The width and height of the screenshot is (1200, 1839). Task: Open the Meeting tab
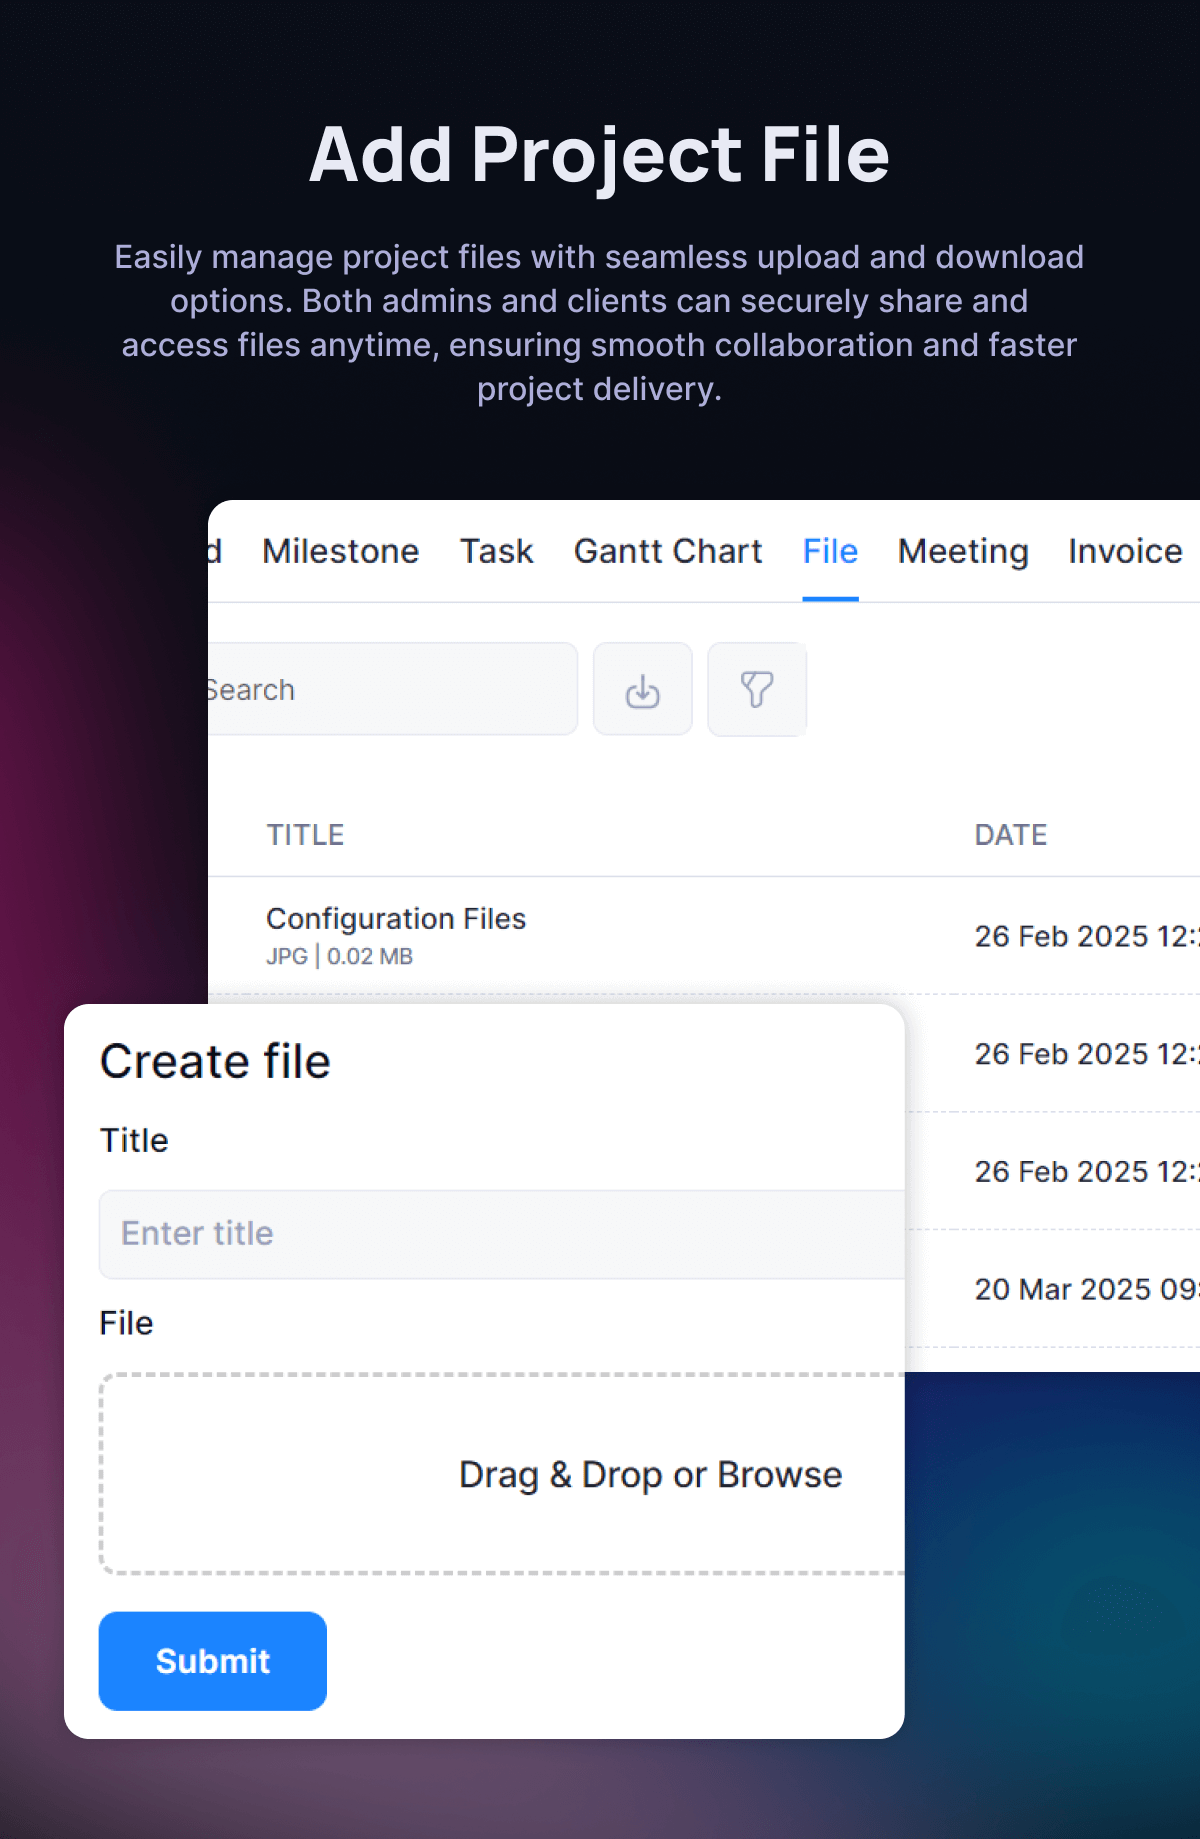tap(963, 551)
